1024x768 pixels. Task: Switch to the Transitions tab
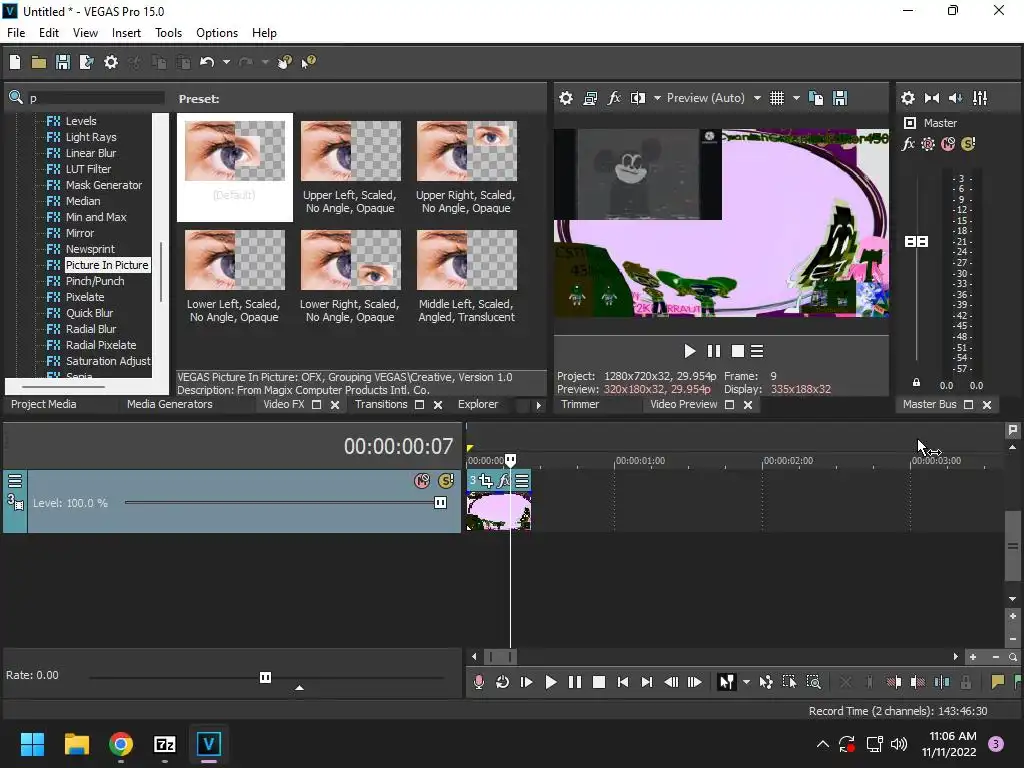click(x=381, y=404)
